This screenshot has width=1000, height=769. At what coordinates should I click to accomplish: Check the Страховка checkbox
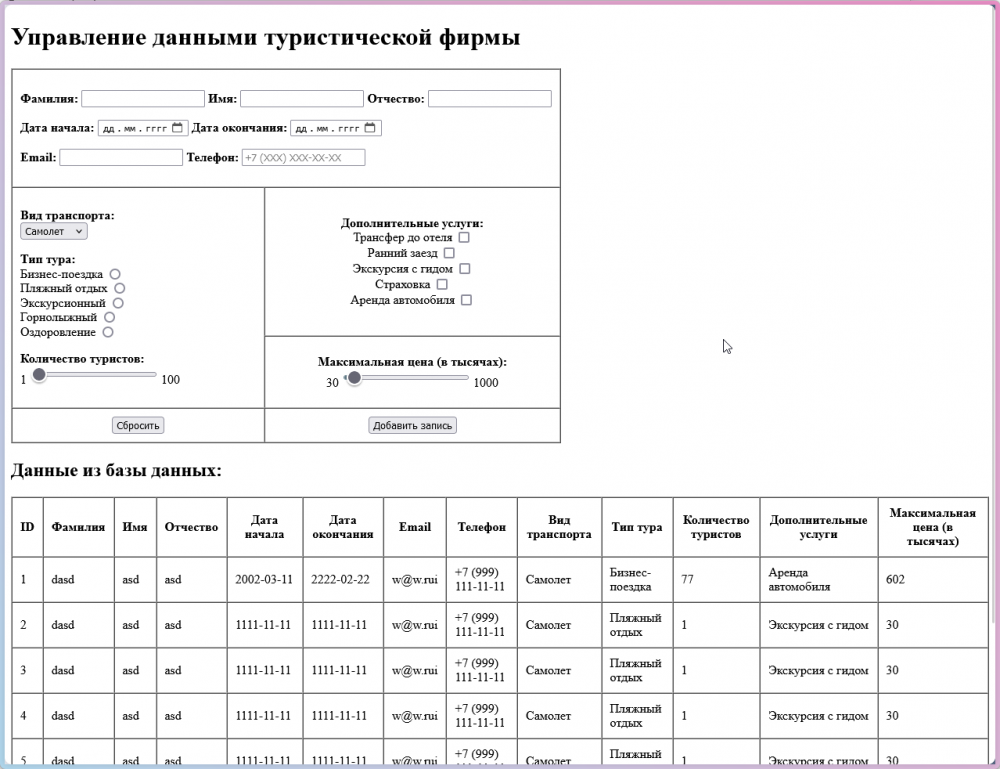[442, 284]
